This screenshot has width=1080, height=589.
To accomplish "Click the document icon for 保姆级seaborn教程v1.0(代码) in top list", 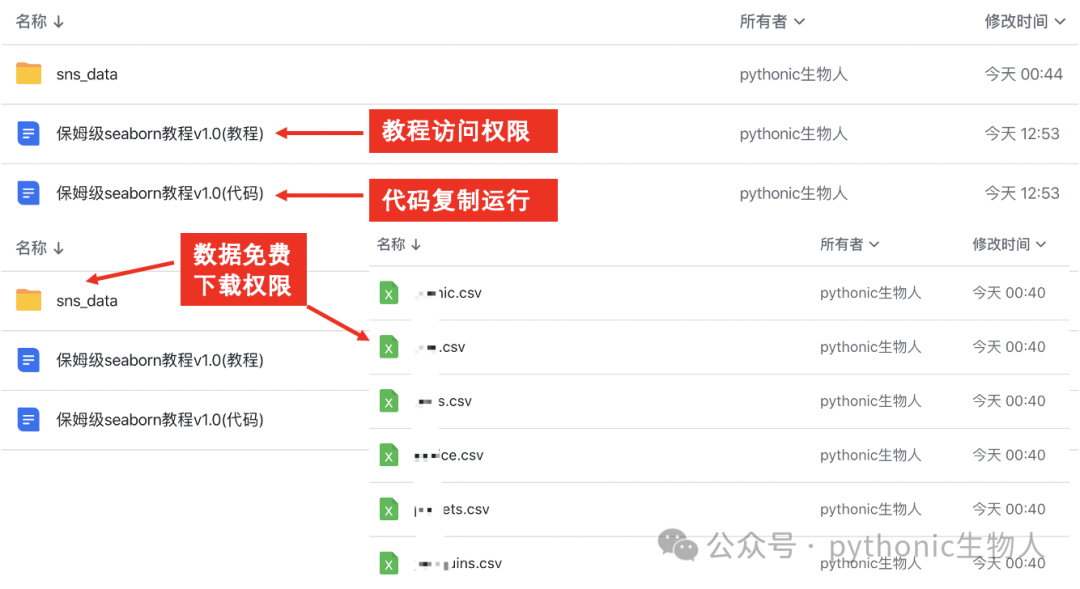I will [x=28, y=193].
